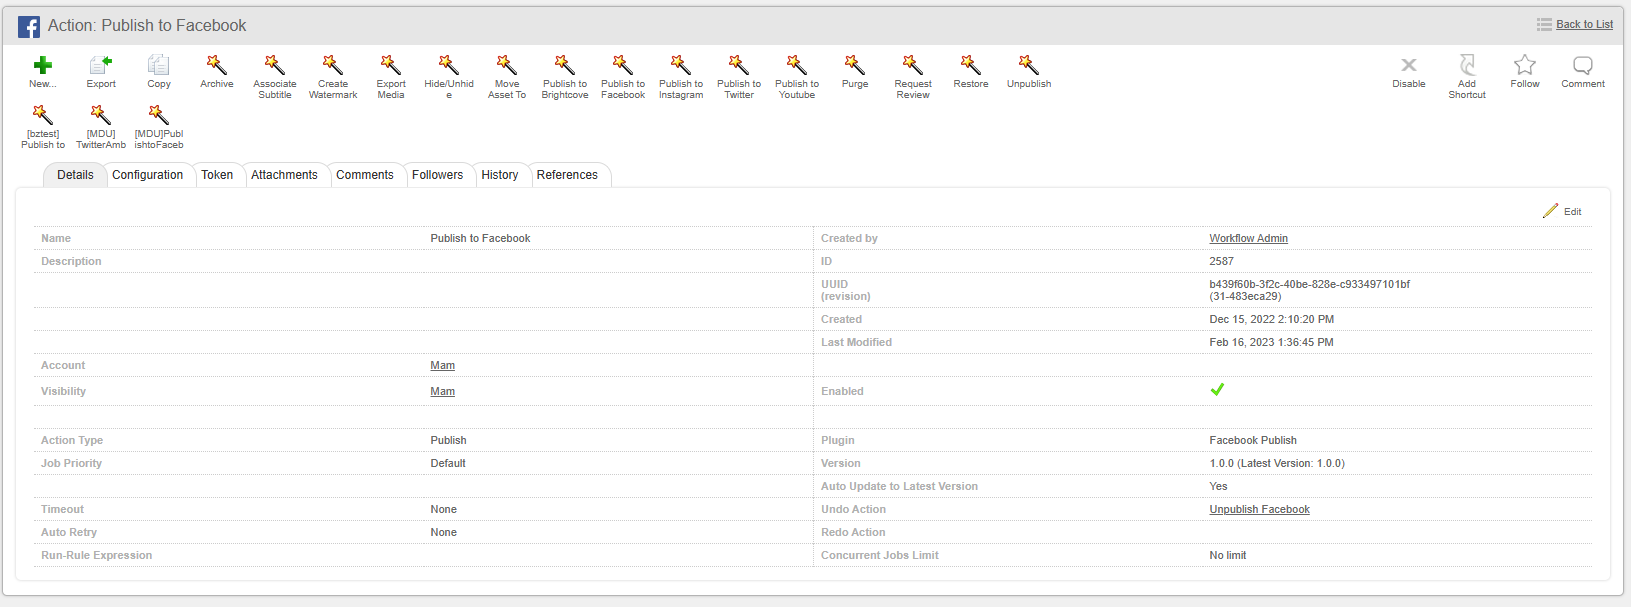Go to the Attachments tab
This screenshot has height=607, width=1631.
coord(284,175)
